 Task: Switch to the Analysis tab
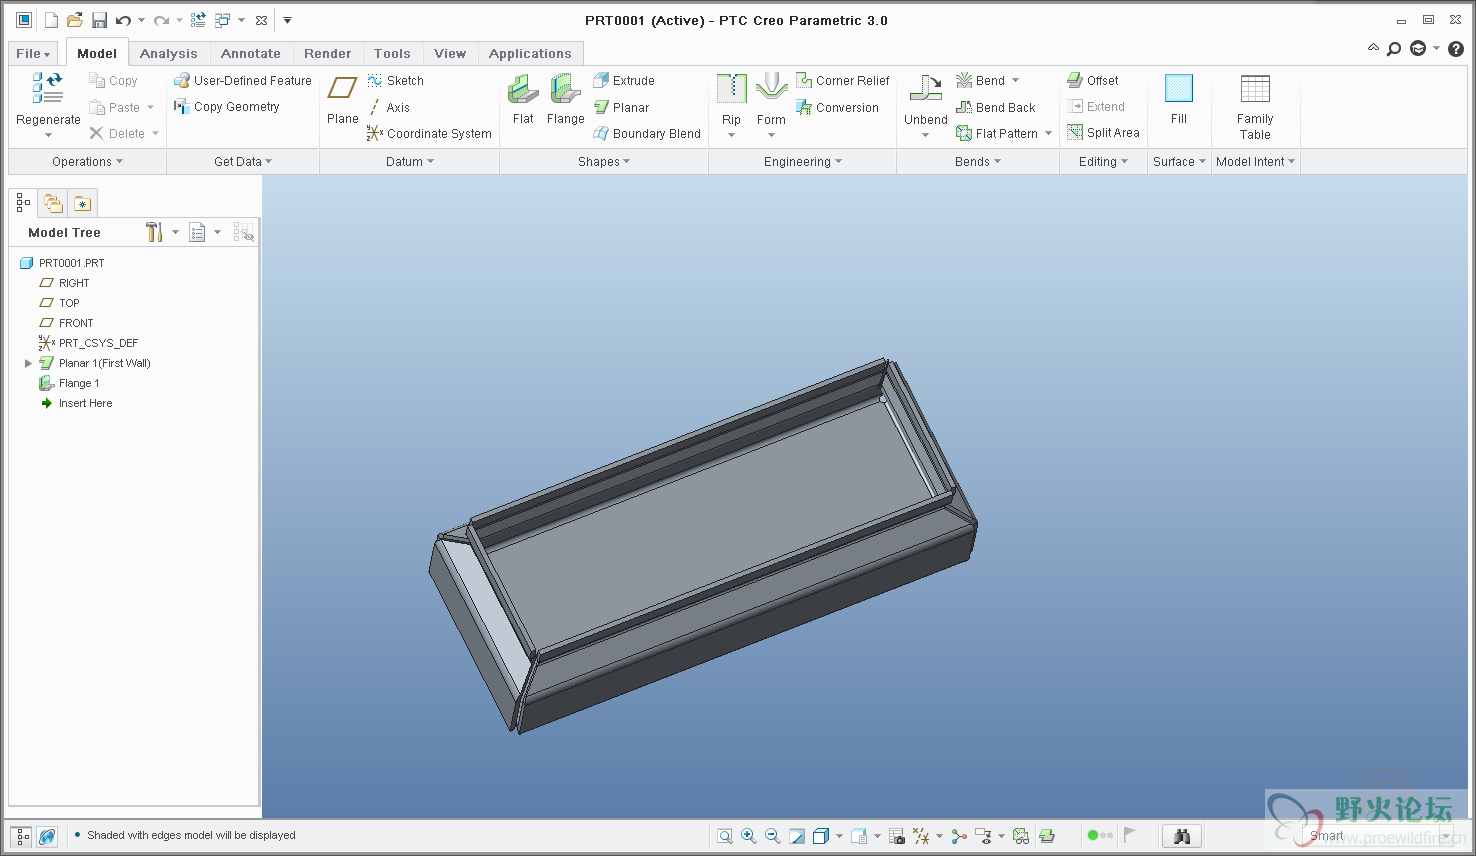pyautogui.click(x=168, y=54)
